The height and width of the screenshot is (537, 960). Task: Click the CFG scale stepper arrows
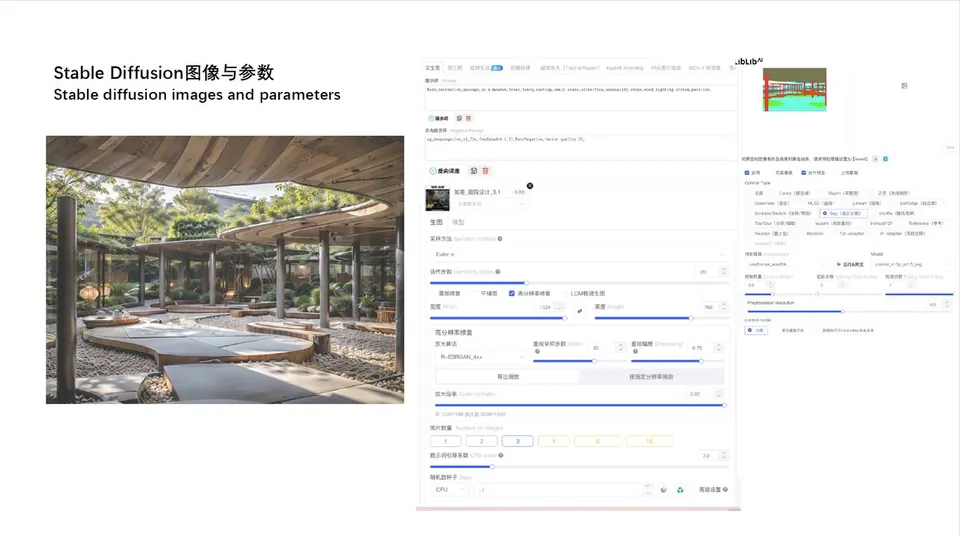724,456
